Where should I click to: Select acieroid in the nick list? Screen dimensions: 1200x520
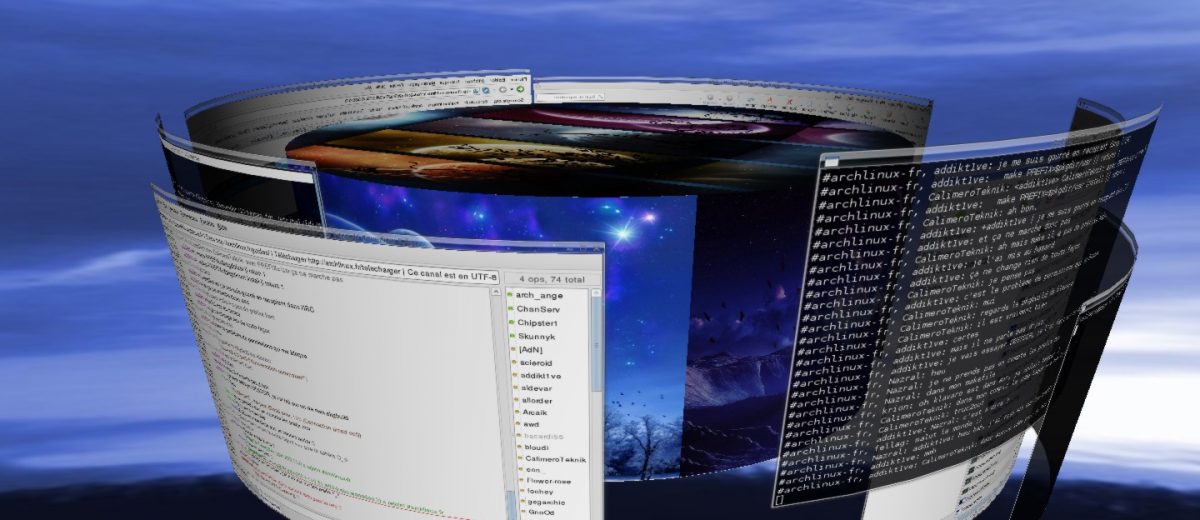pyautogui.click(x=536, y=363)
